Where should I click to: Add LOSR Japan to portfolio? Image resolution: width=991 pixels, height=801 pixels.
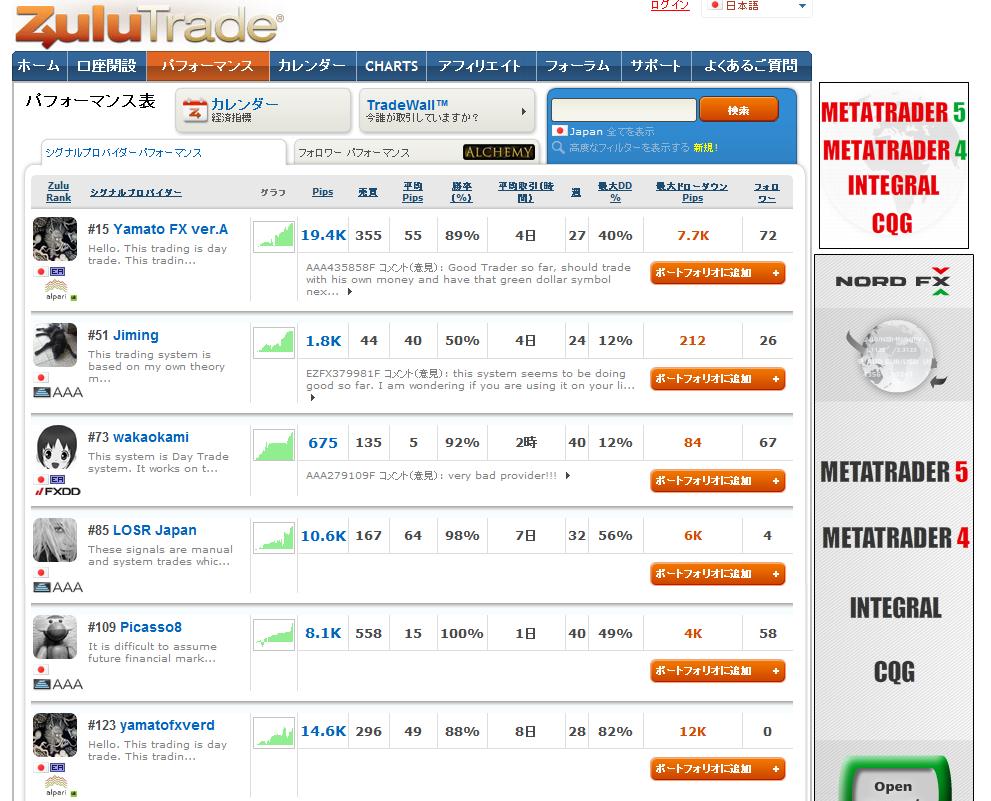coord(717,574)
